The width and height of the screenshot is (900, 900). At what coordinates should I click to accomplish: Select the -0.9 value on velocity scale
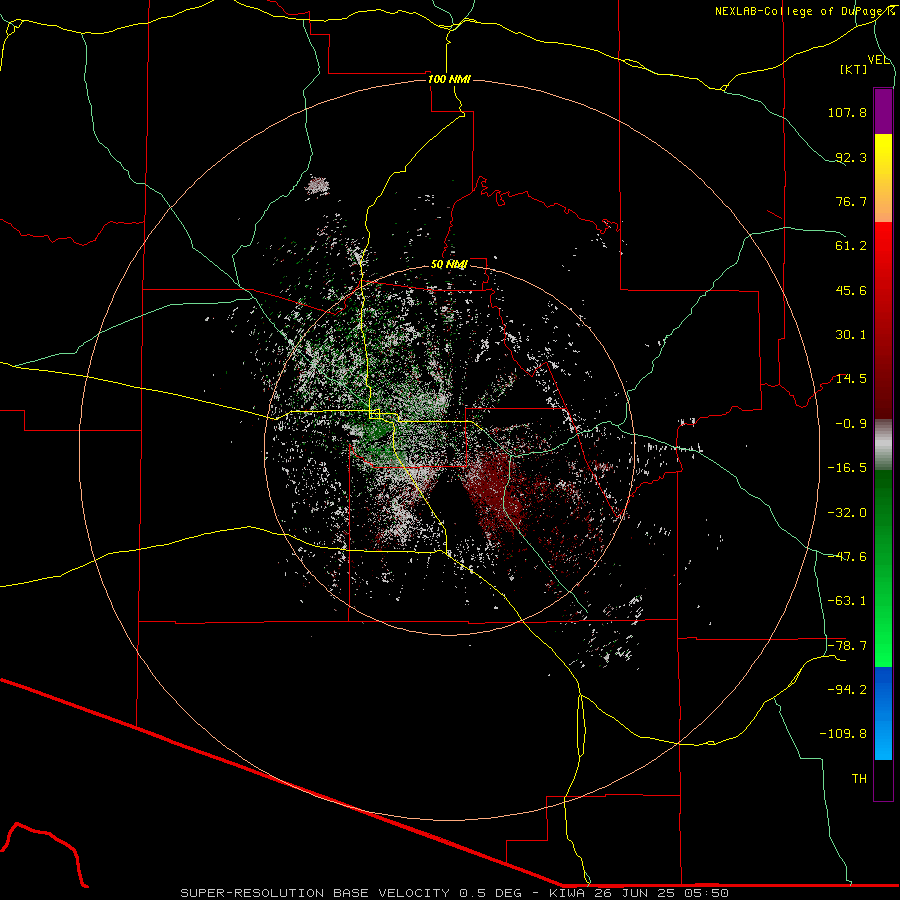coord(851,424)
